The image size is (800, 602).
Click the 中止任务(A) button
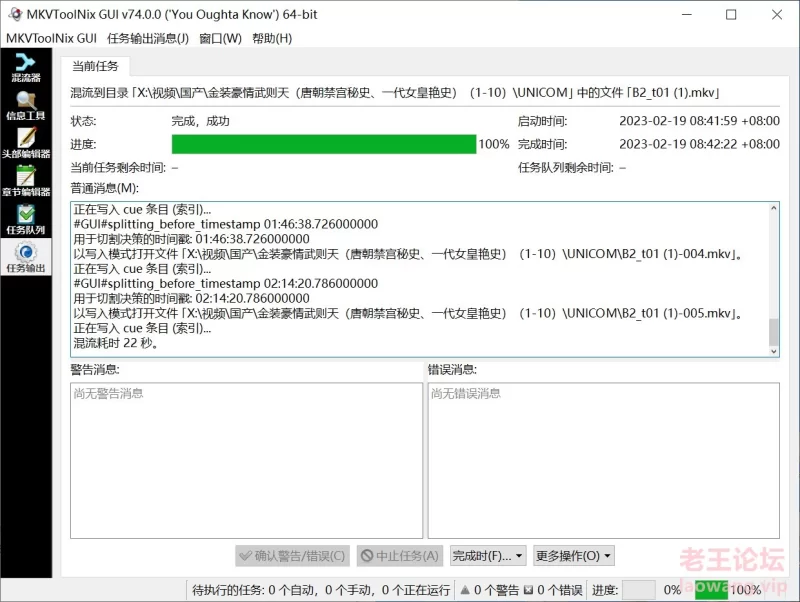coord(400,556)
